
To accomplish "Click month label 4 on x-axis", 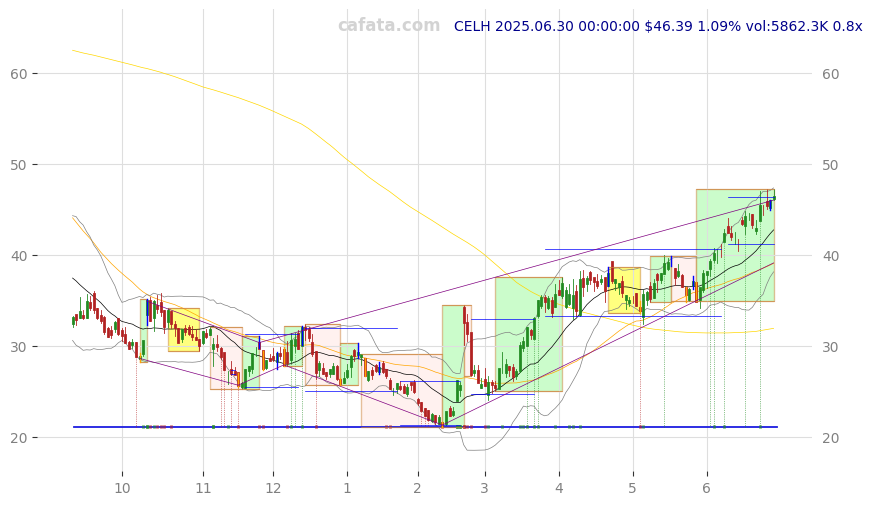I will tap(559, 489).
